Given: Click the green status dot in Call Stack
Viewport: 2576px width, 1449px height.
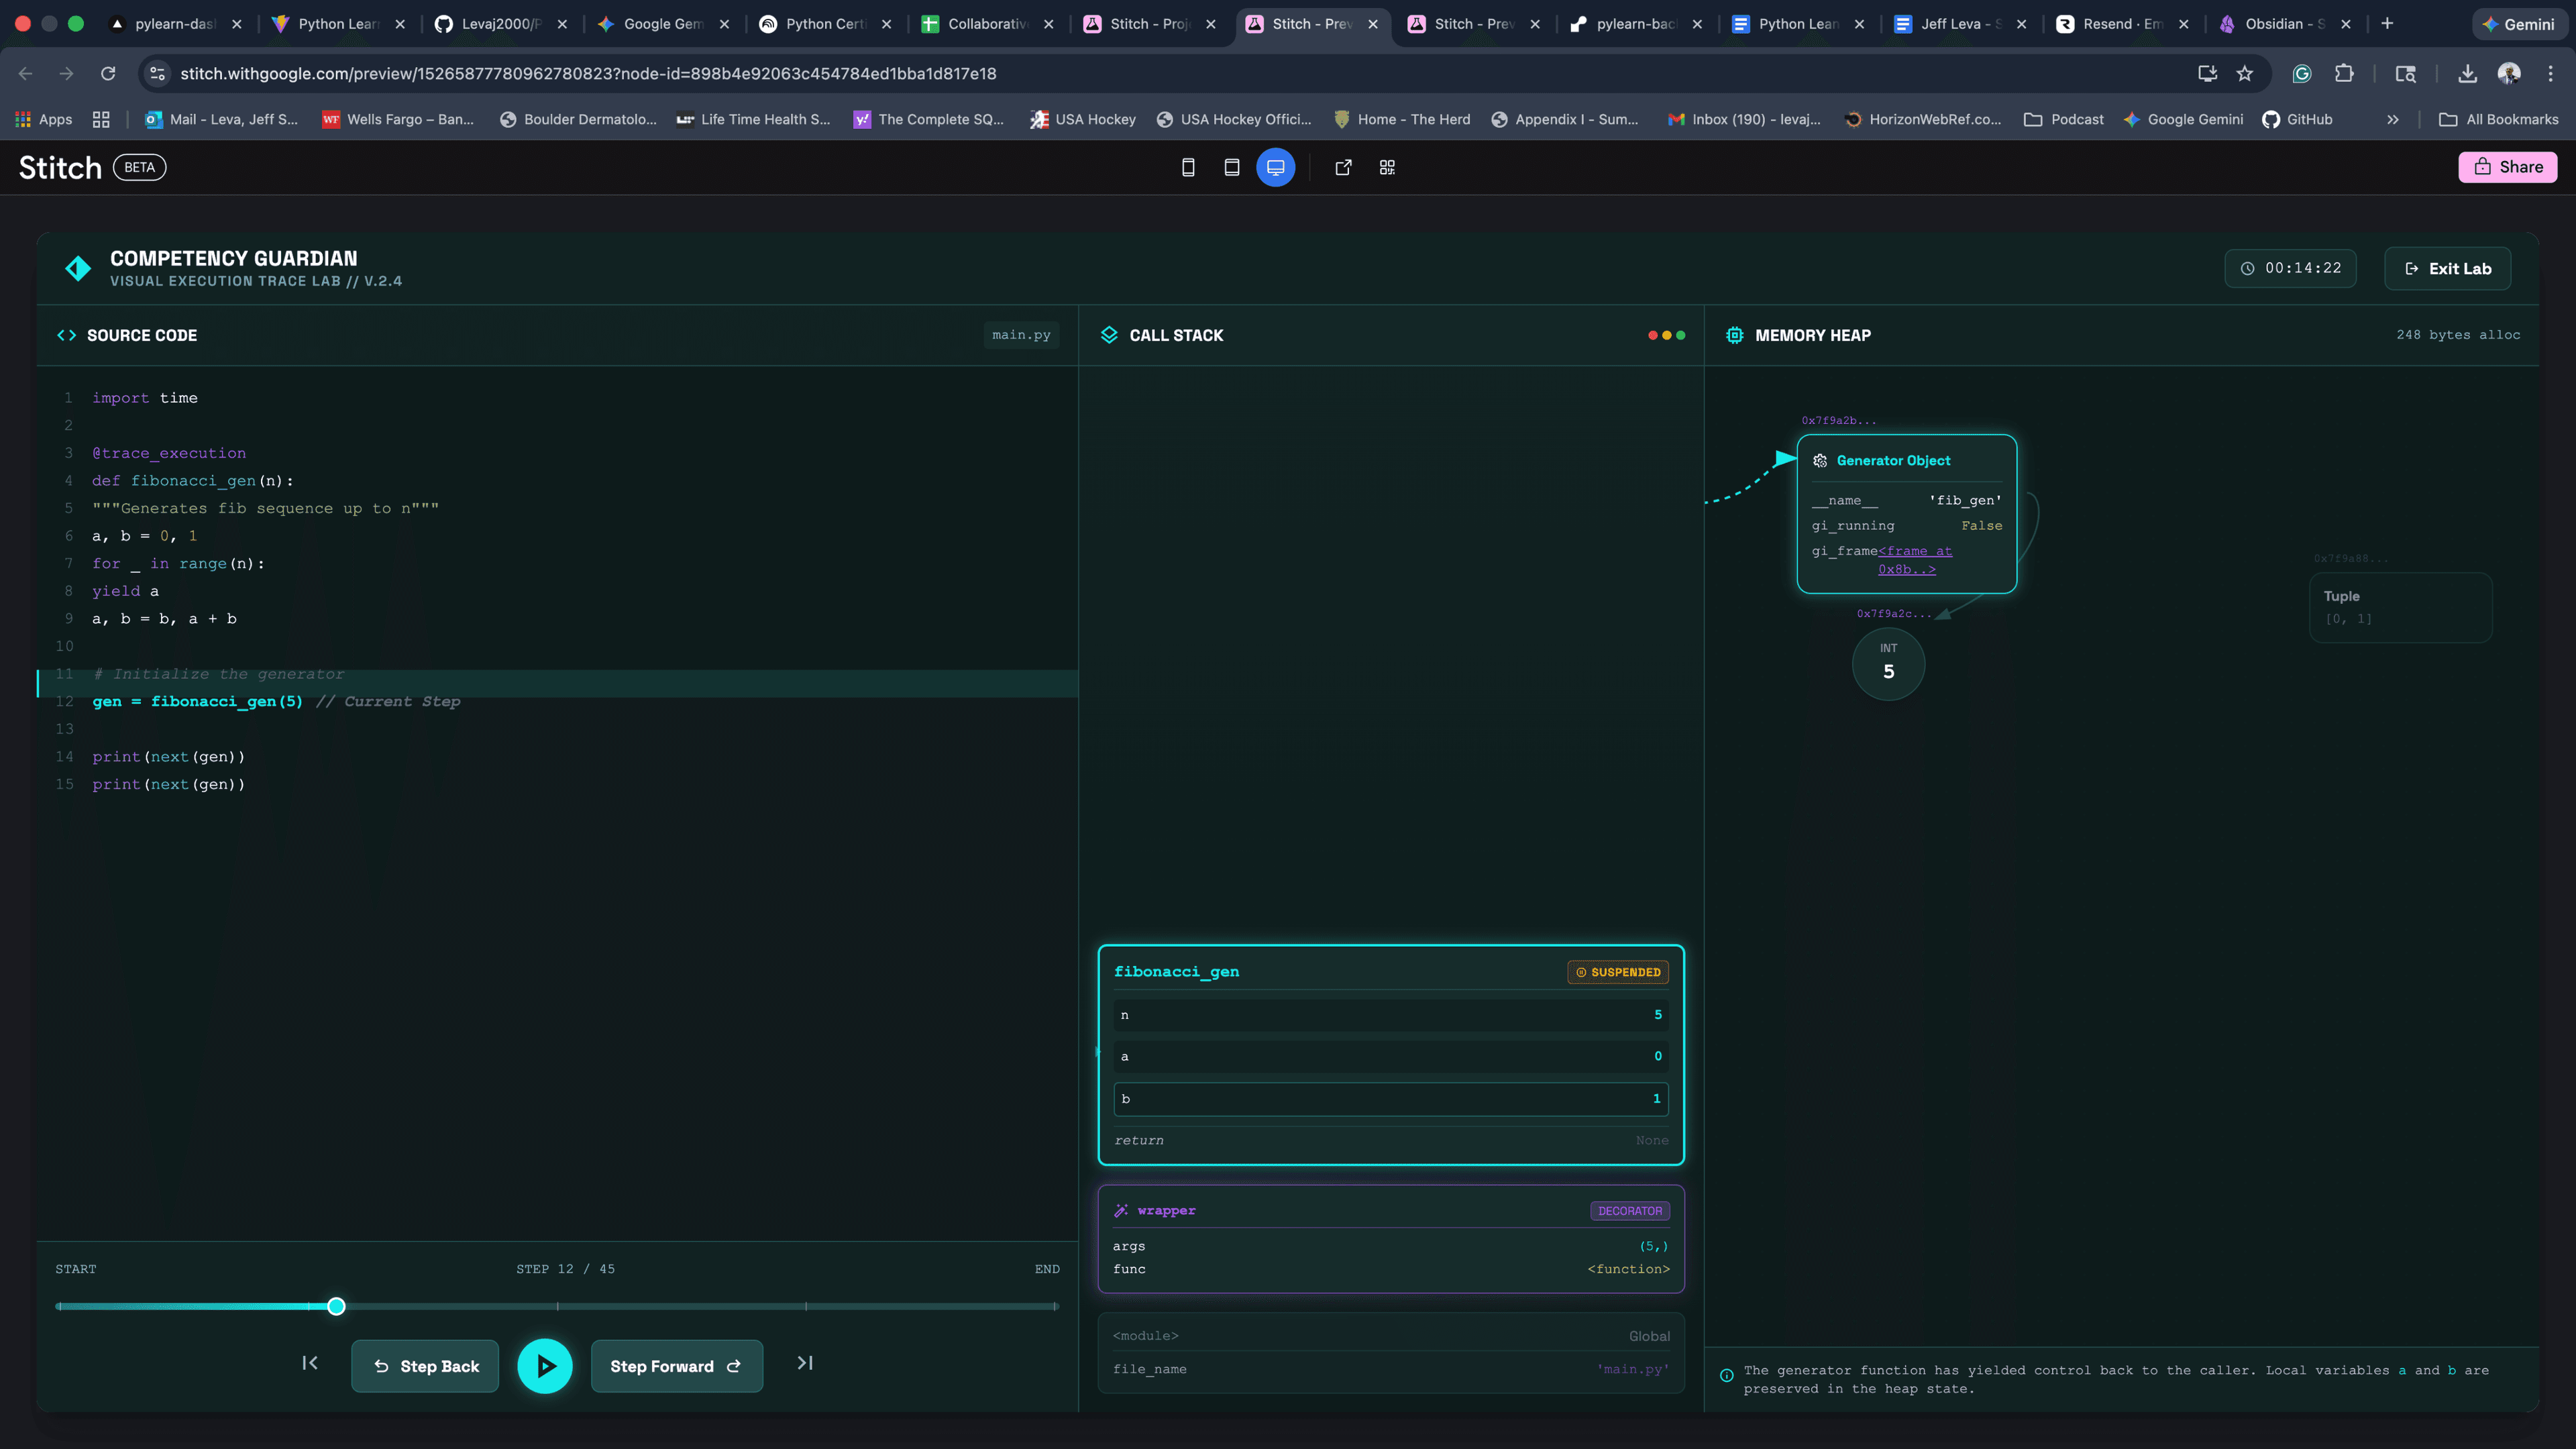Looking at the screenshot, I should point(1682,335).
